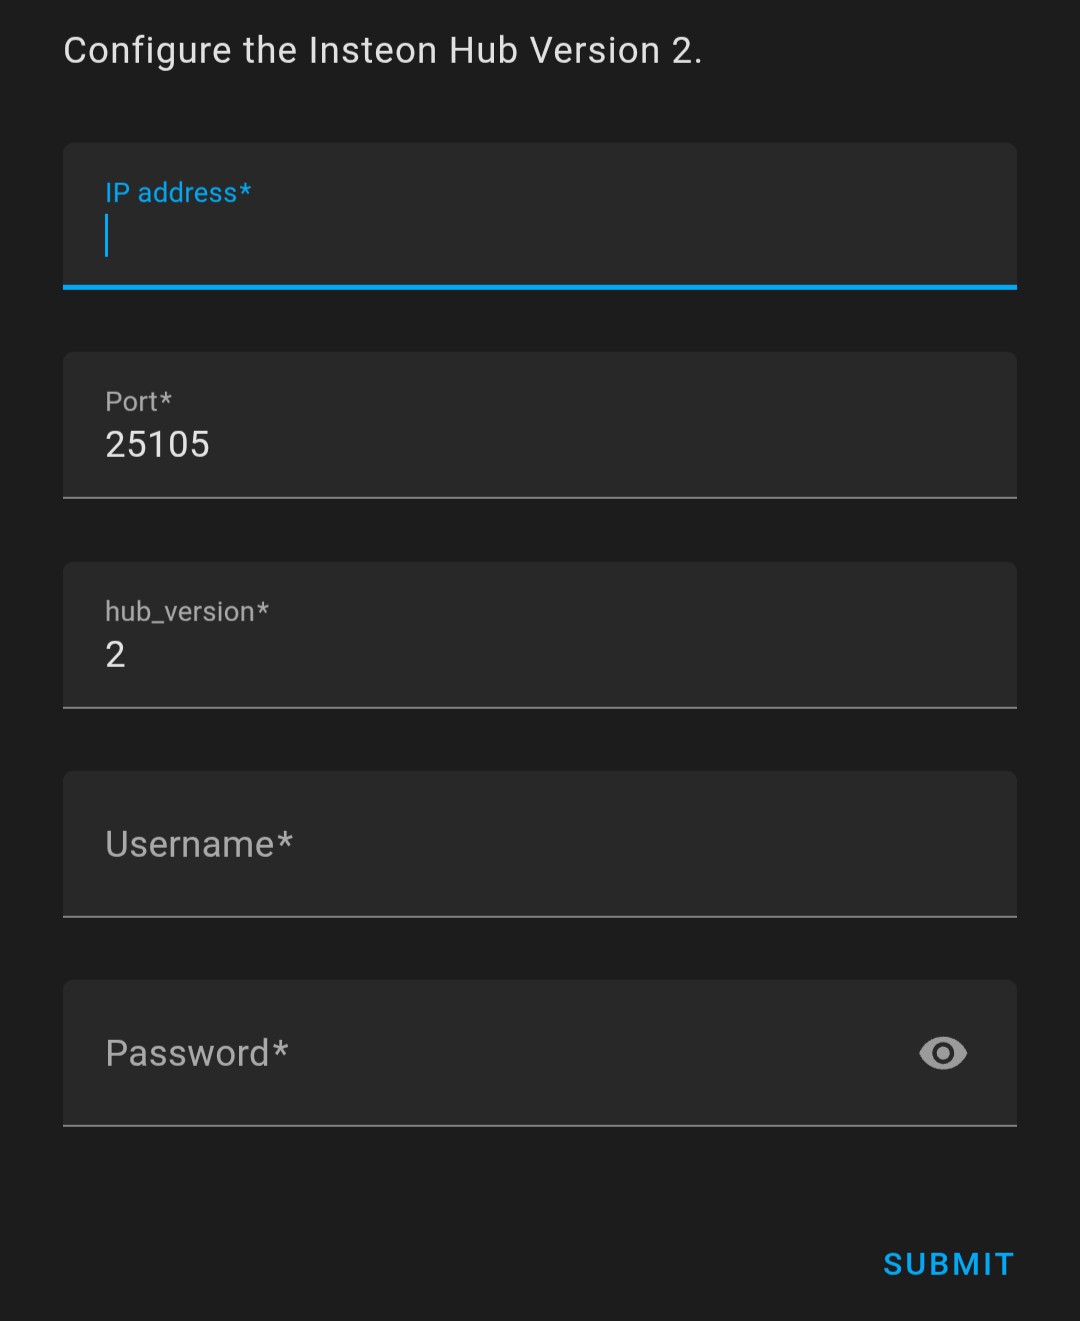Click the port value 25105

click(x=158, y=444)
